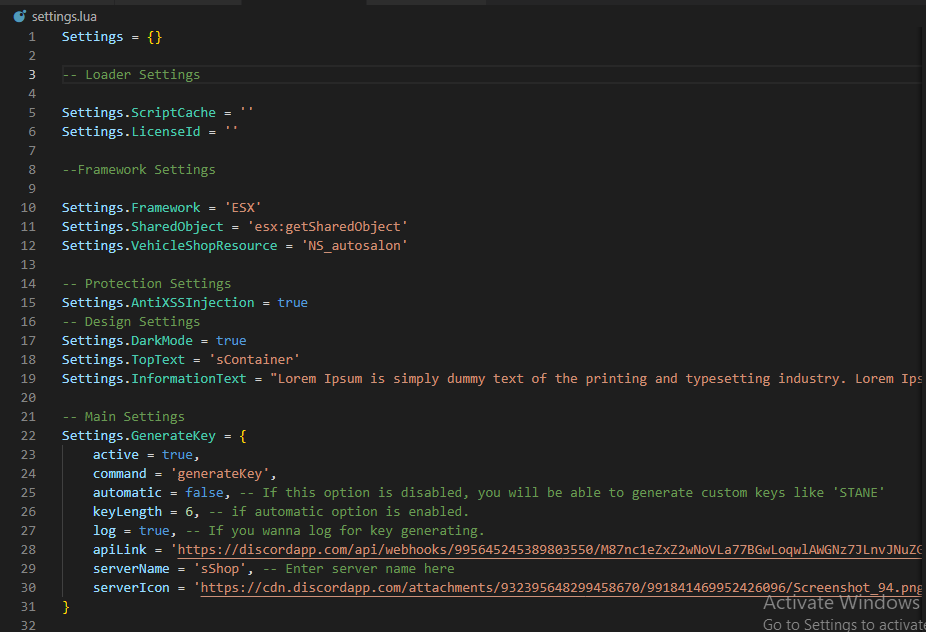Viewport: 926px width, 632px height.
Task: Click the '-- Loader Settings' comment
Action: [131, 74]
